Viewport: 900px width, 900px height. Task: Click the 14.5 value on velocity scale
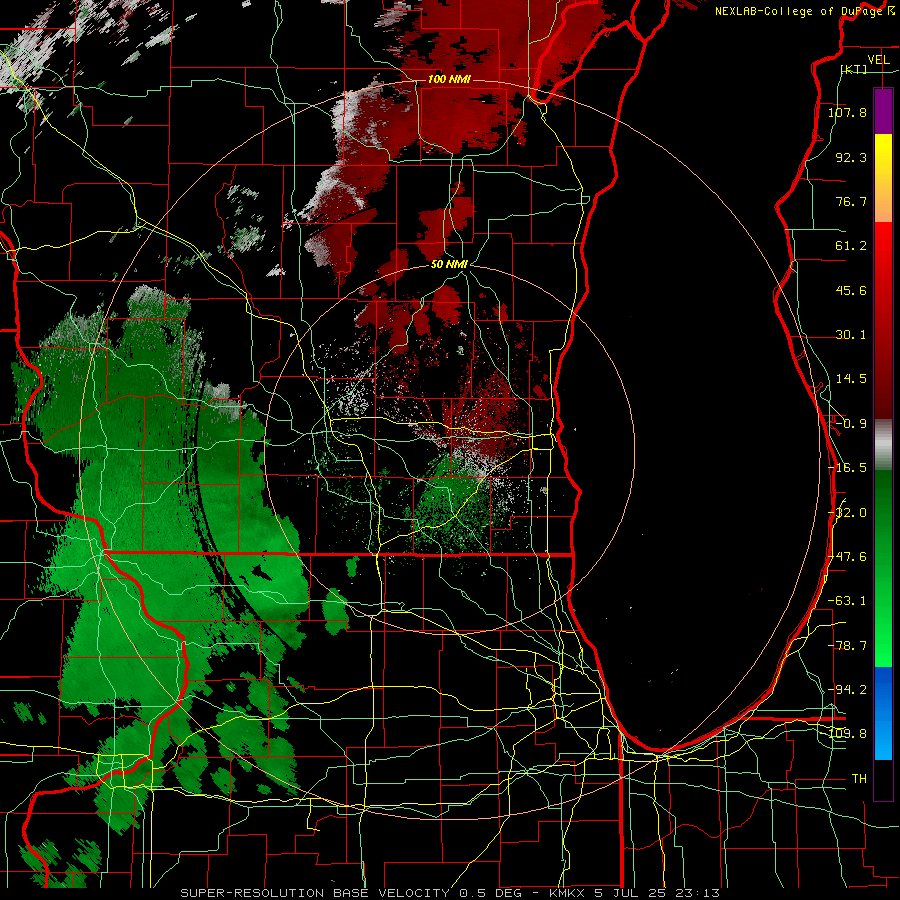(851, 379)
